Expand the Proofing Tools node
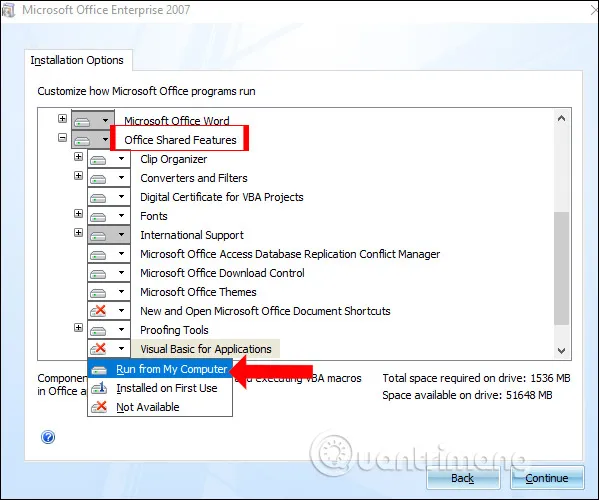Screen dimensions: 599x500 pos(78,328)
